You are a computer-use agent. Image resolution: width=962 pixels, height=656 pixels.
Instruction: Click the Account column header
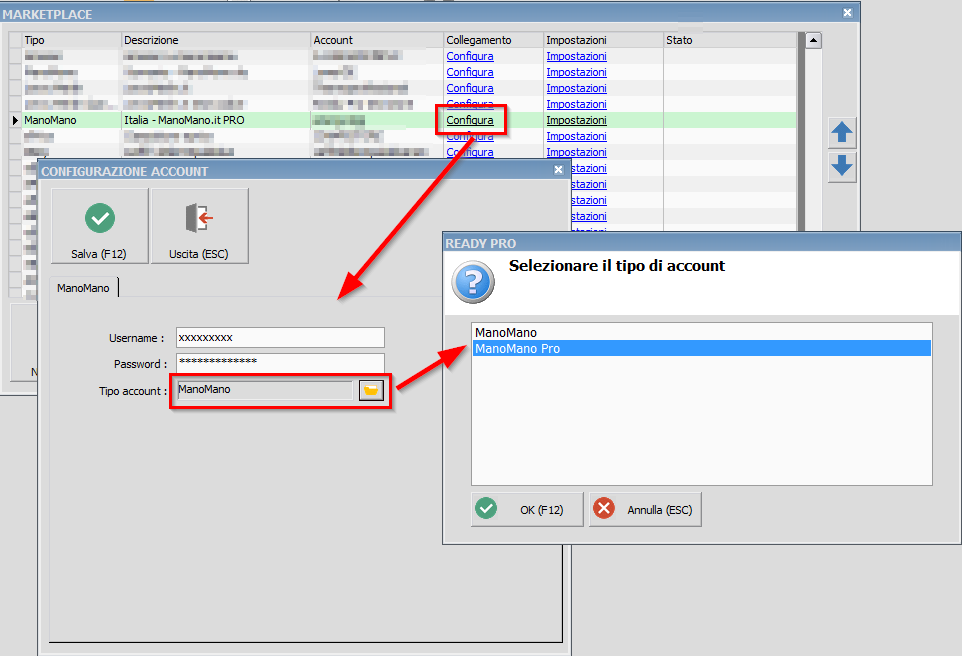tap(377, 40)
